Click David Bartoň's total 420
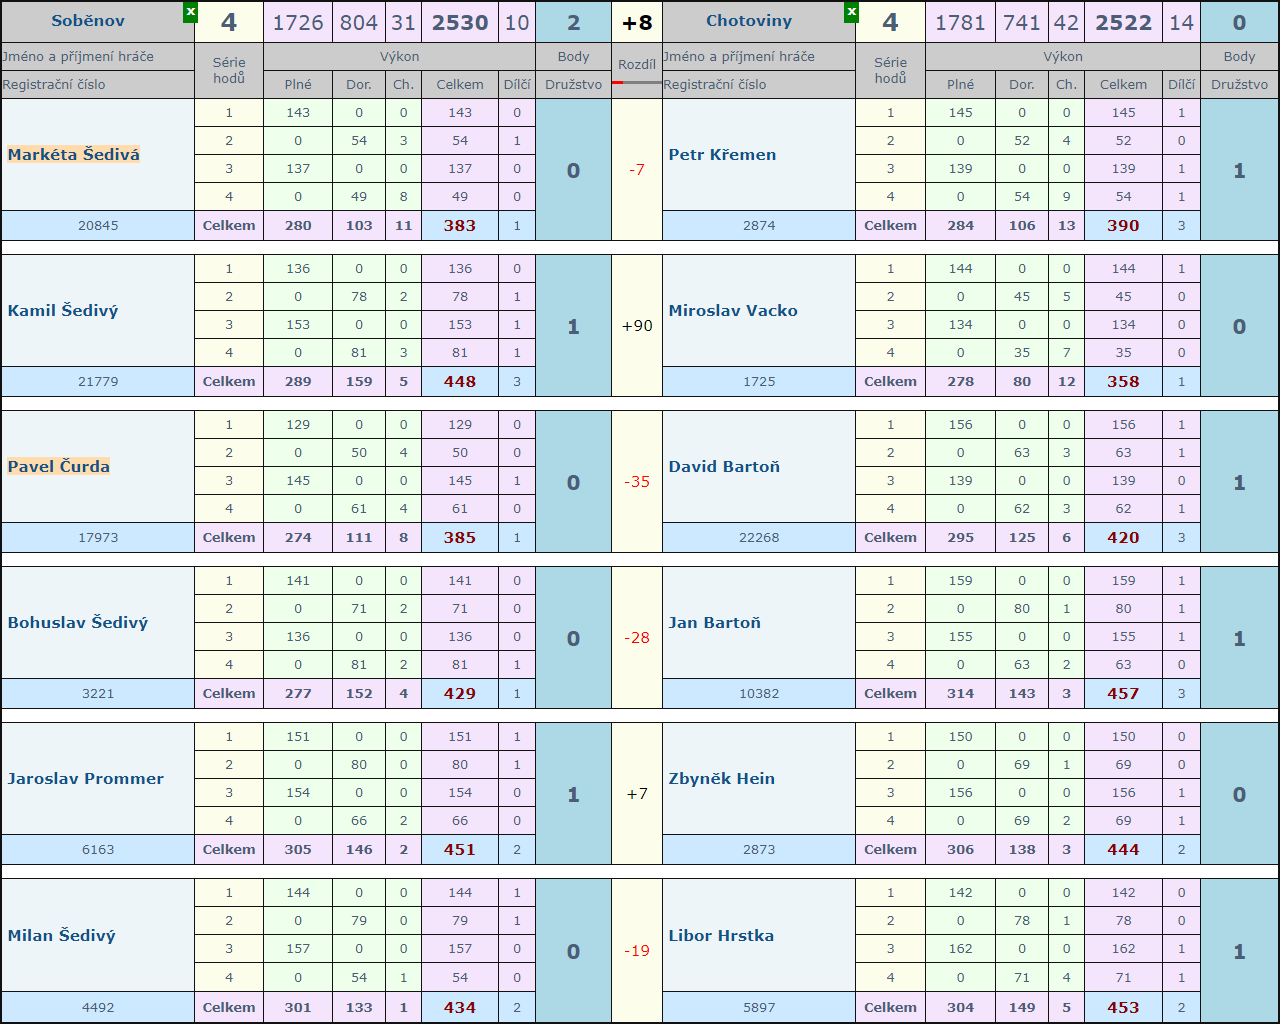 pos(1123,537)
